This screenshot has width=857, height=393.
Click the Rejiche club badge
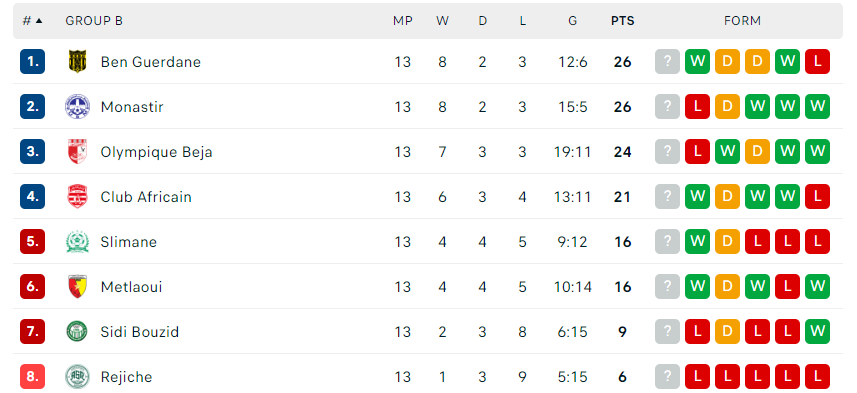pyautogui.click(x=77, y=377)
